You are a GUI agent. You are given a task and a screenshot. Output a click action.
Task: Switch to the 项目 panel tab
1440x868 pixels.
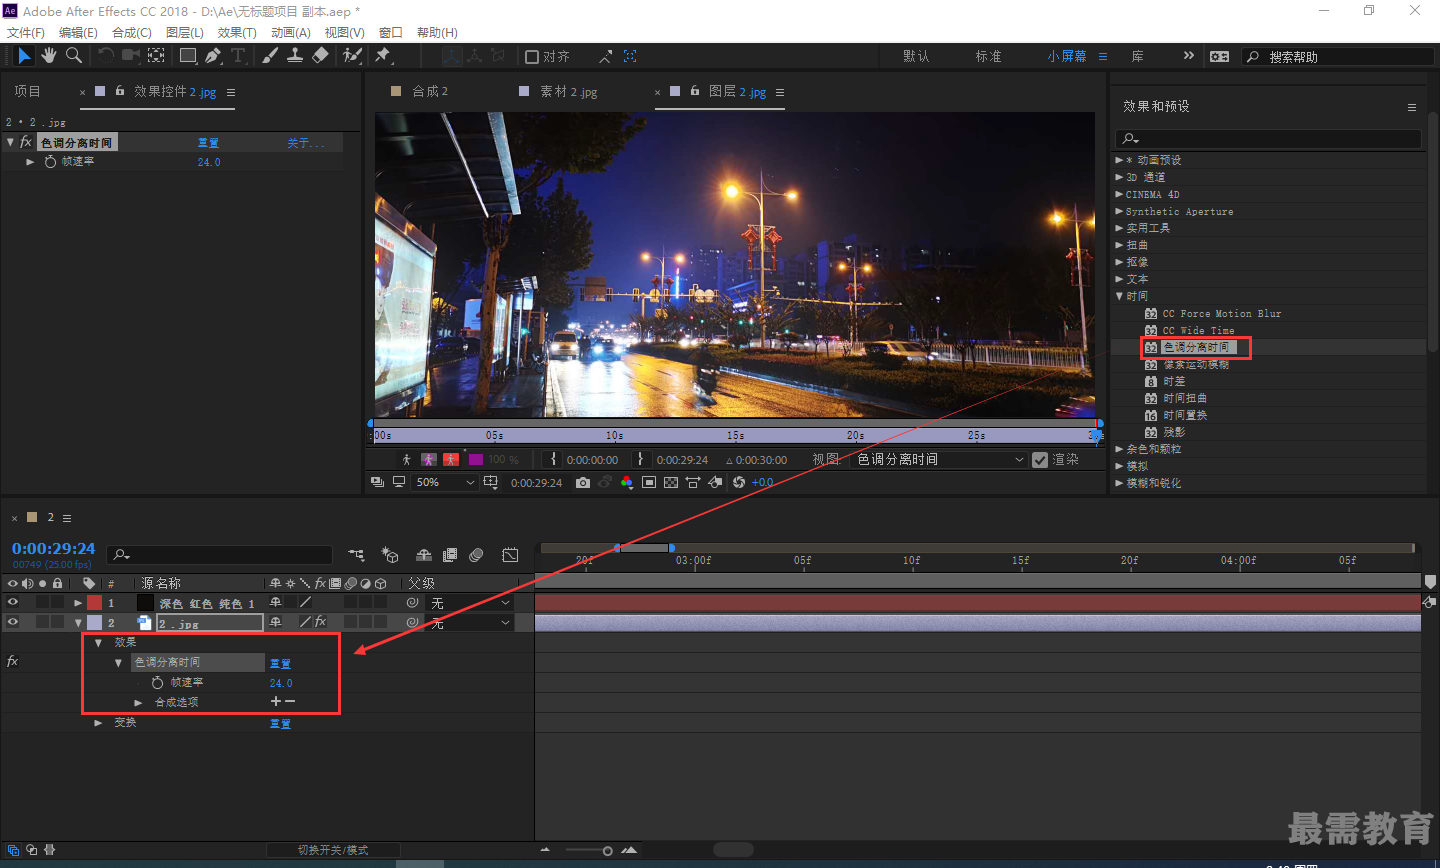tap(28, 91)
